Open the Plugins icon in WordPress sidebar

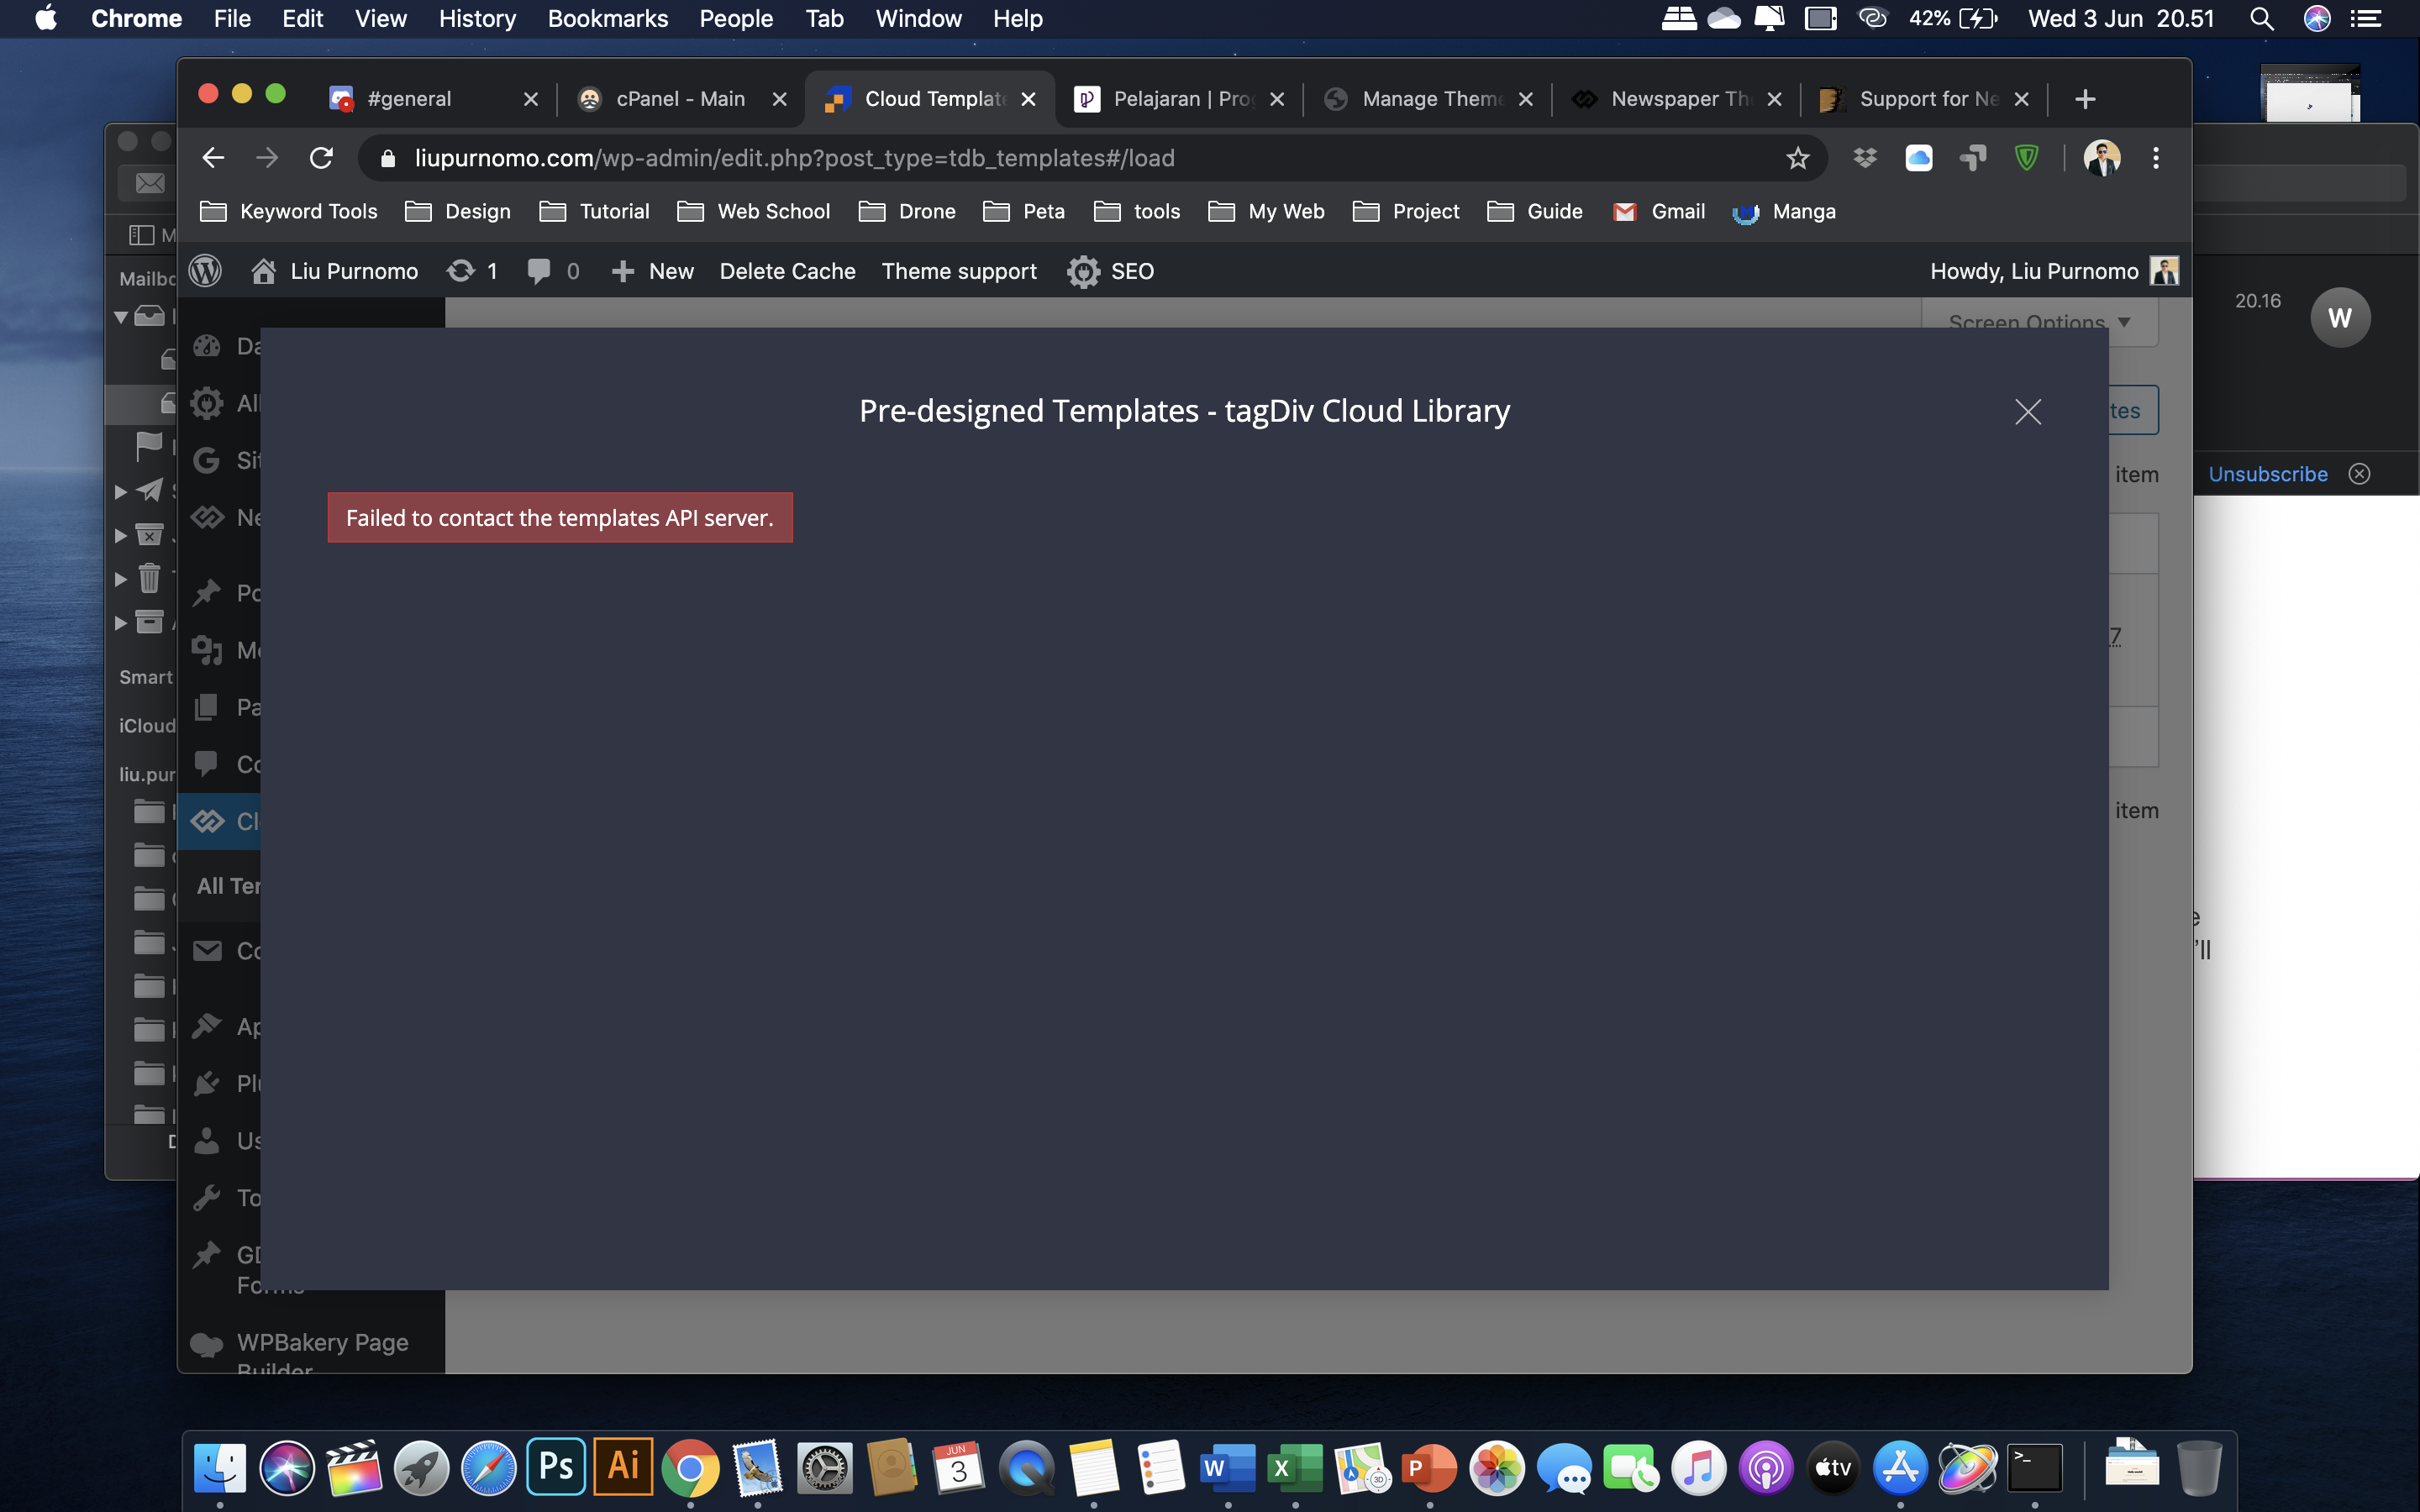[207, 1084]
